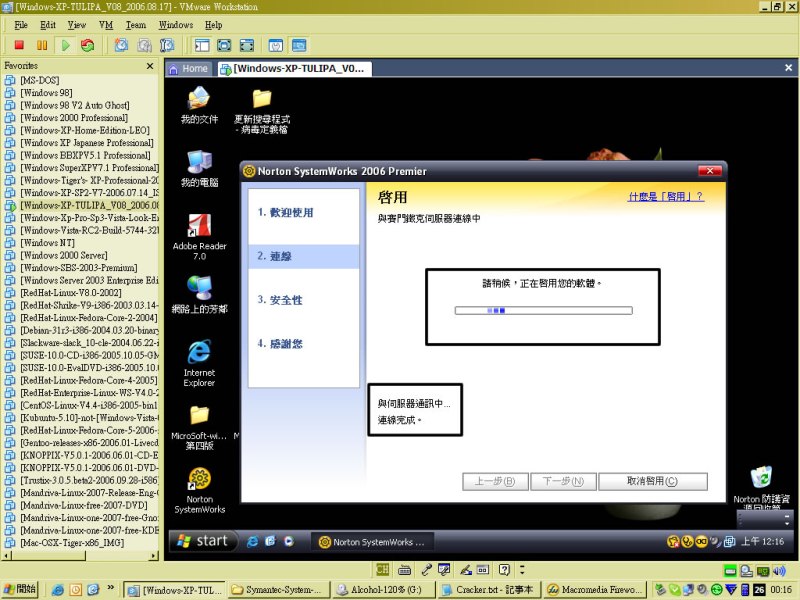Select [Windows NT] in Favorites
Viewport: 800px width, 600px height.
pos(47,243)
